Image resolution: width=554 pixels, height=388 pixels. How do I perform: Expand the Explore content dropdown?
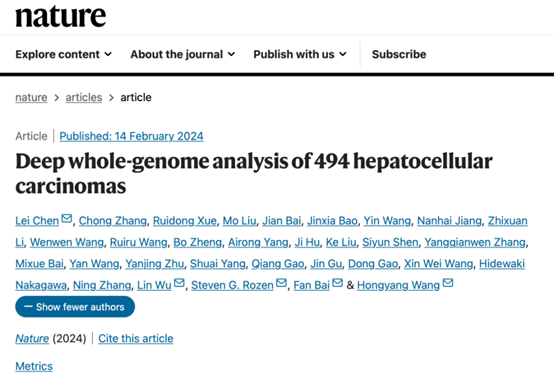(64, 54)
